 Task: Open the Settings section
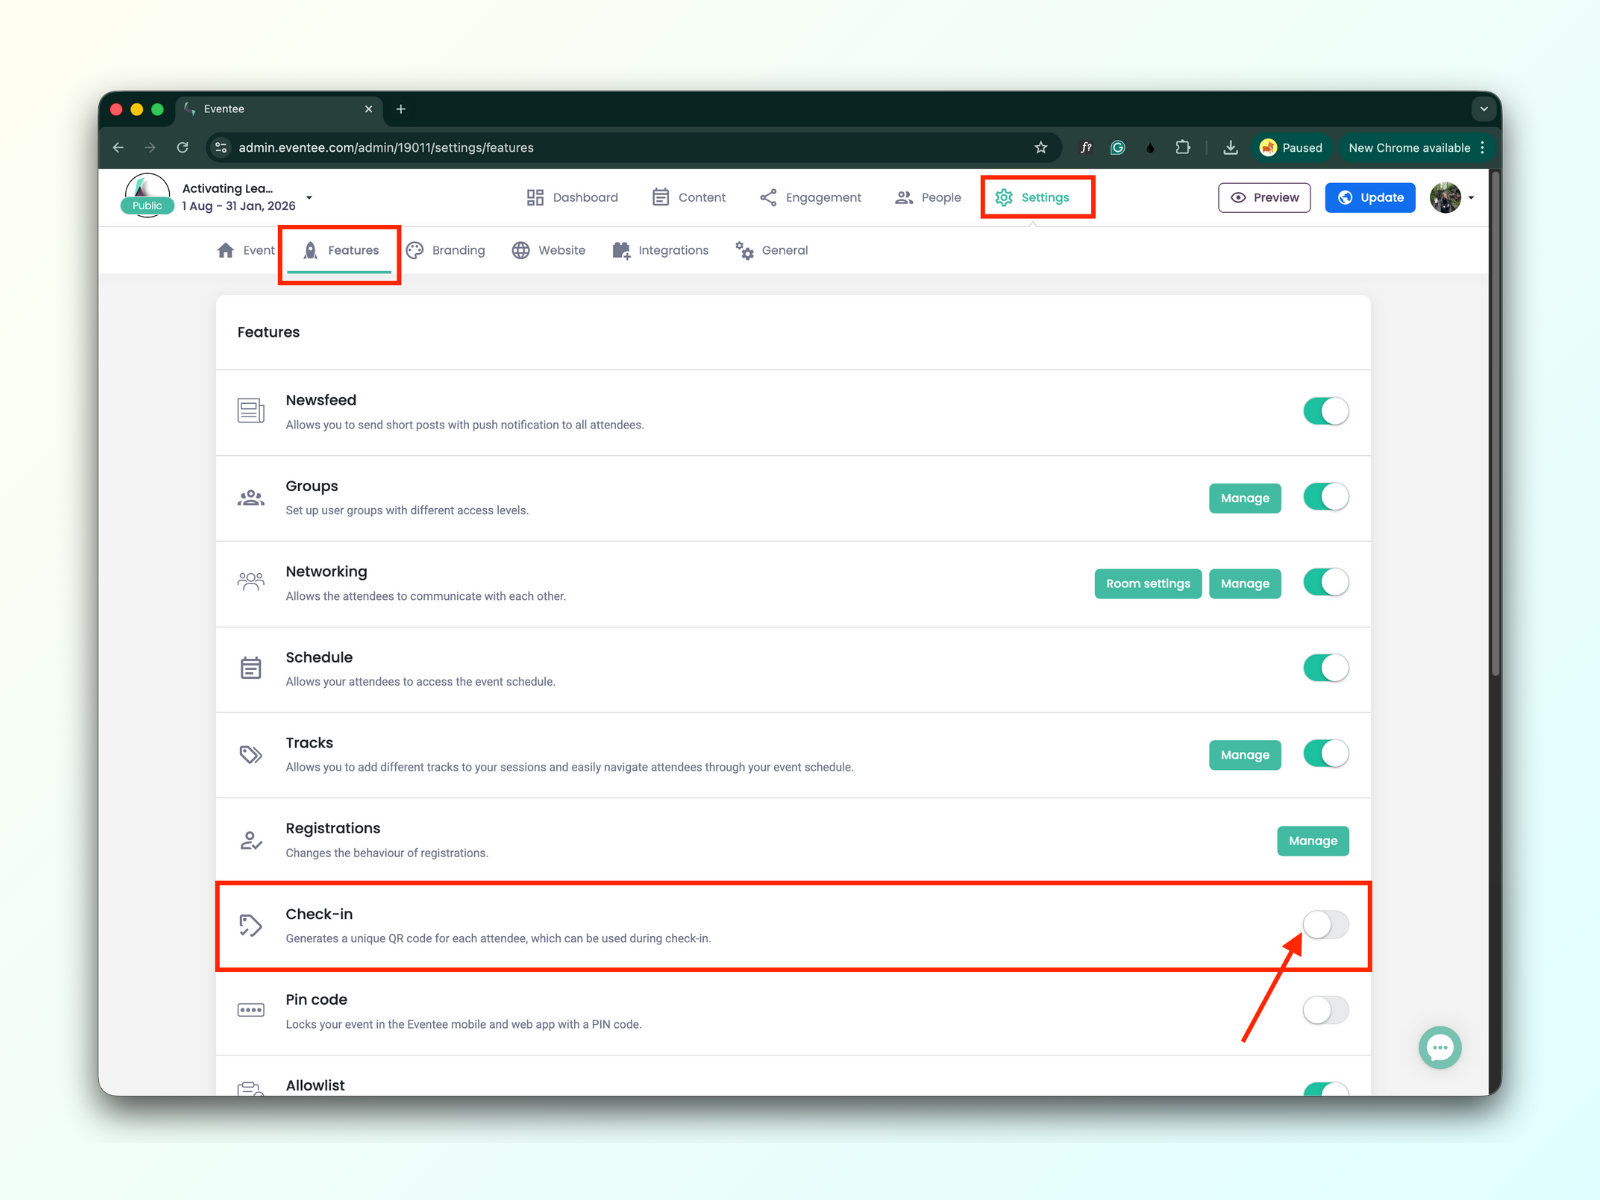[x=1033, y=198]
